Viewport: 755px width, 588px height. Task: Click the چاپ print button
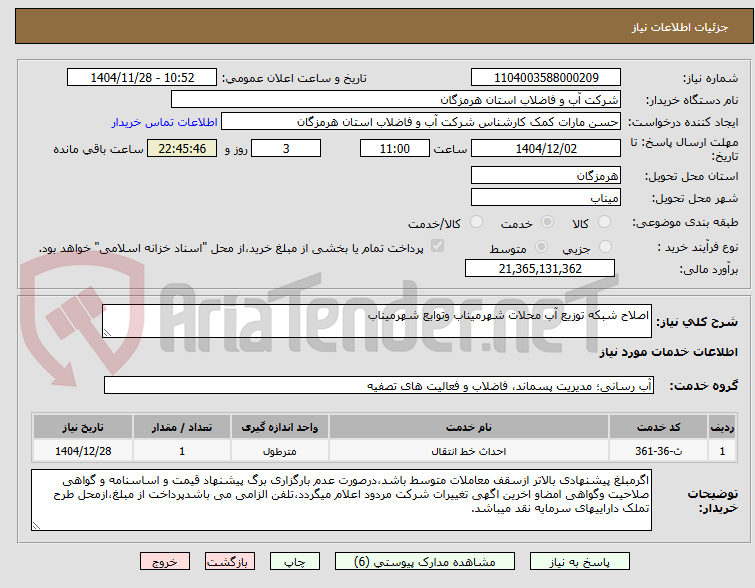[295, 562]
